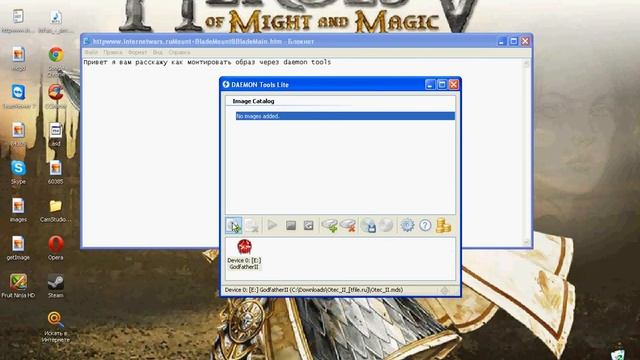The image size is (640, 360).
Task: Select the 'No images added.' row
Action: click(x=345, y=116)
